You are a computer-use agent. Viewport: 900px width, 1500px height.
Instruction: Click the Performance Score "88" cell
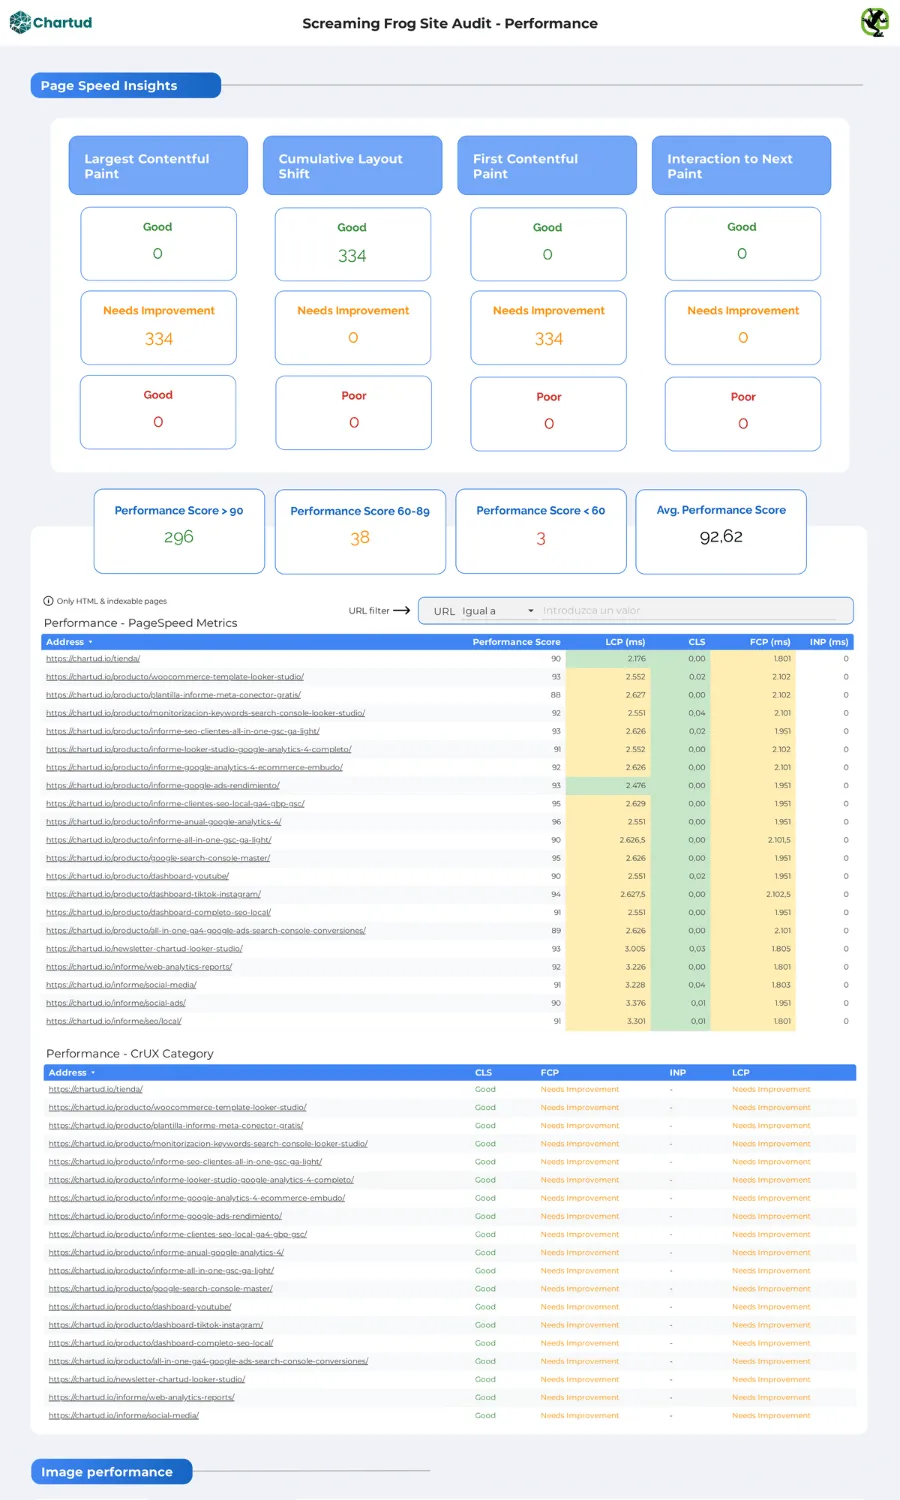click(x=556, y=695)
